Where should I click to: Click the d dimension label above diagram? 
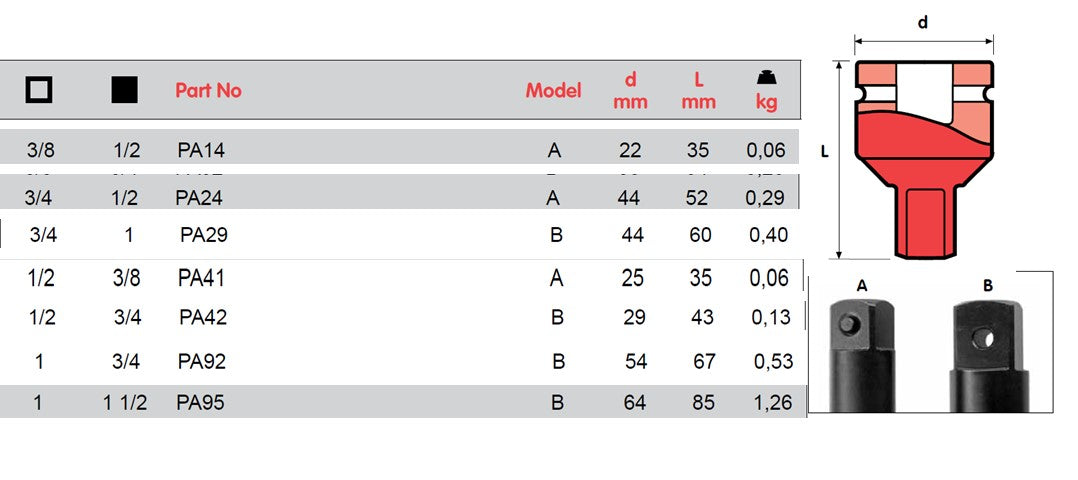click(x=923, y=22)
